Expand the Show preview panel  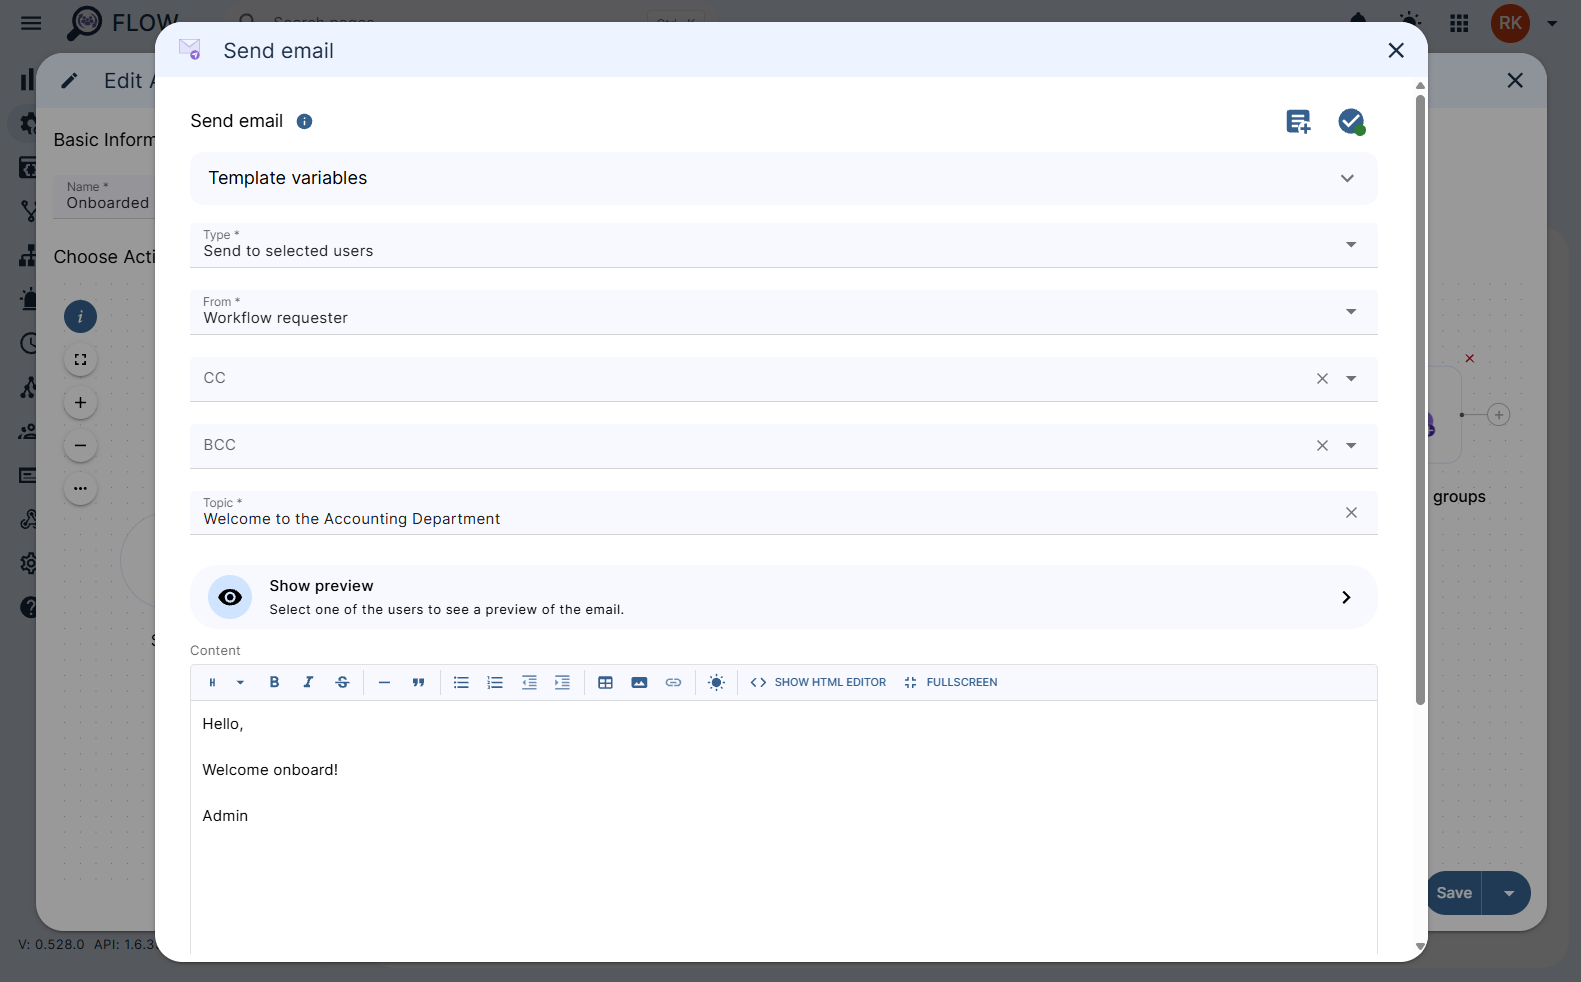(x=784, y=598)
